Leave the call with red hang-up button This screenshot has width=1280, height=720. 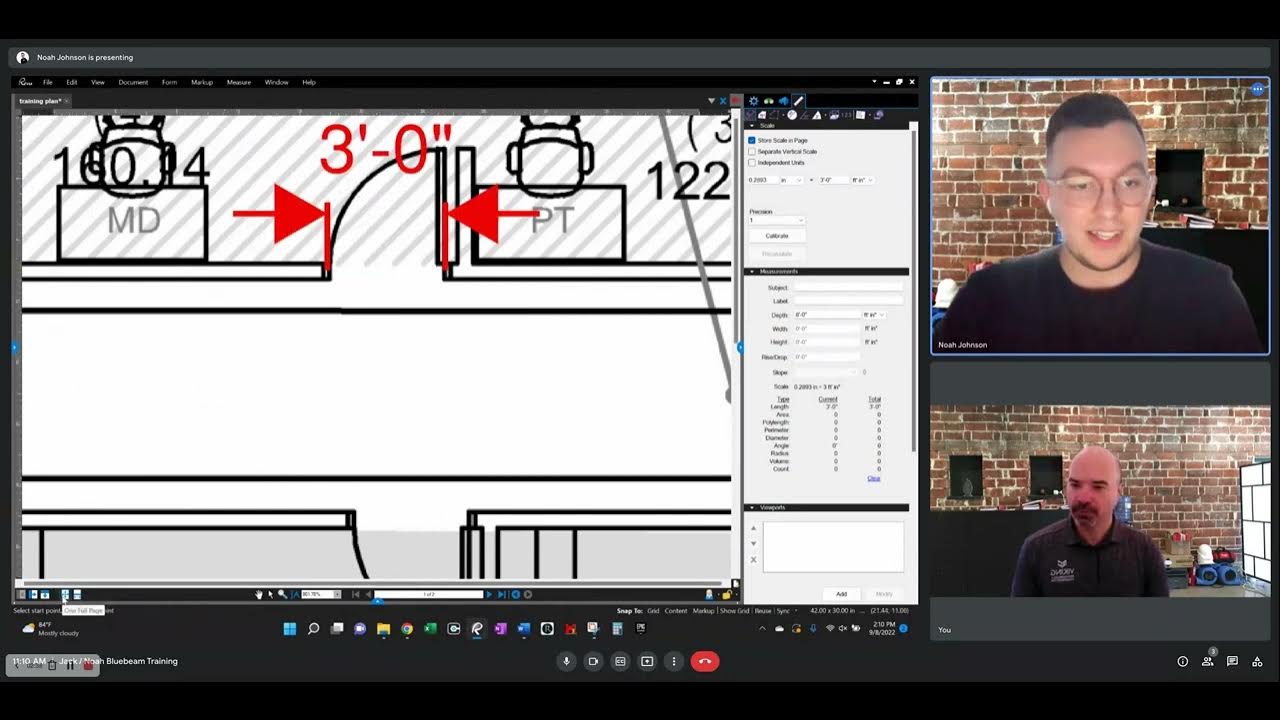click(x=705, y=661)
